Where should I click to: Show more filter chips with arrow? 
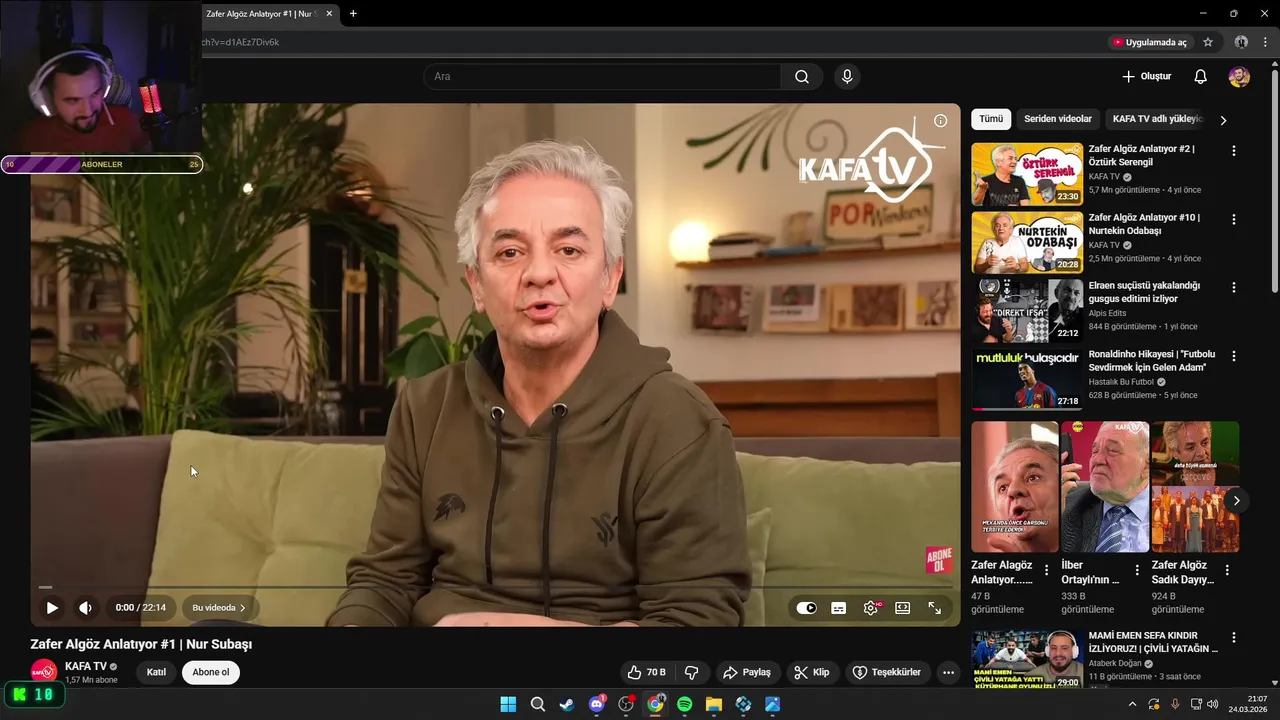[1223, 120]
